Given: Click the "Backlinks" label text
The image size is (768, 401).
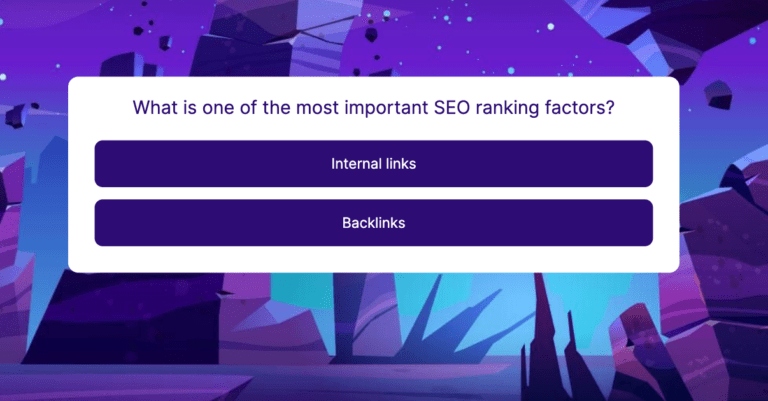Looking at the screenshot, I should pyautogui.click(x=373, y=222).
